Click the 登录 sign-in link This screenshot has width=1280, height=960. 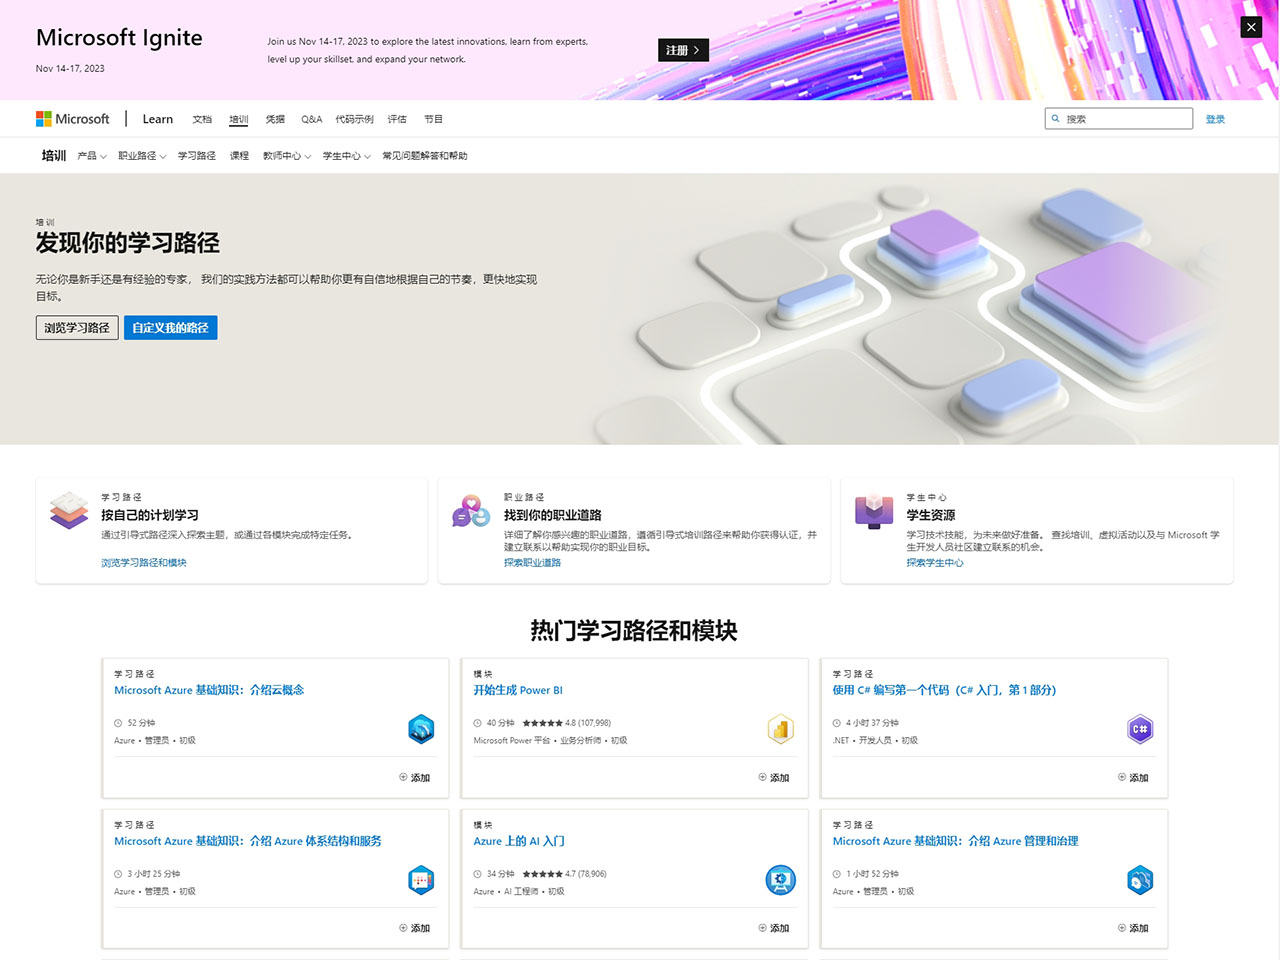coord(1215,119)
